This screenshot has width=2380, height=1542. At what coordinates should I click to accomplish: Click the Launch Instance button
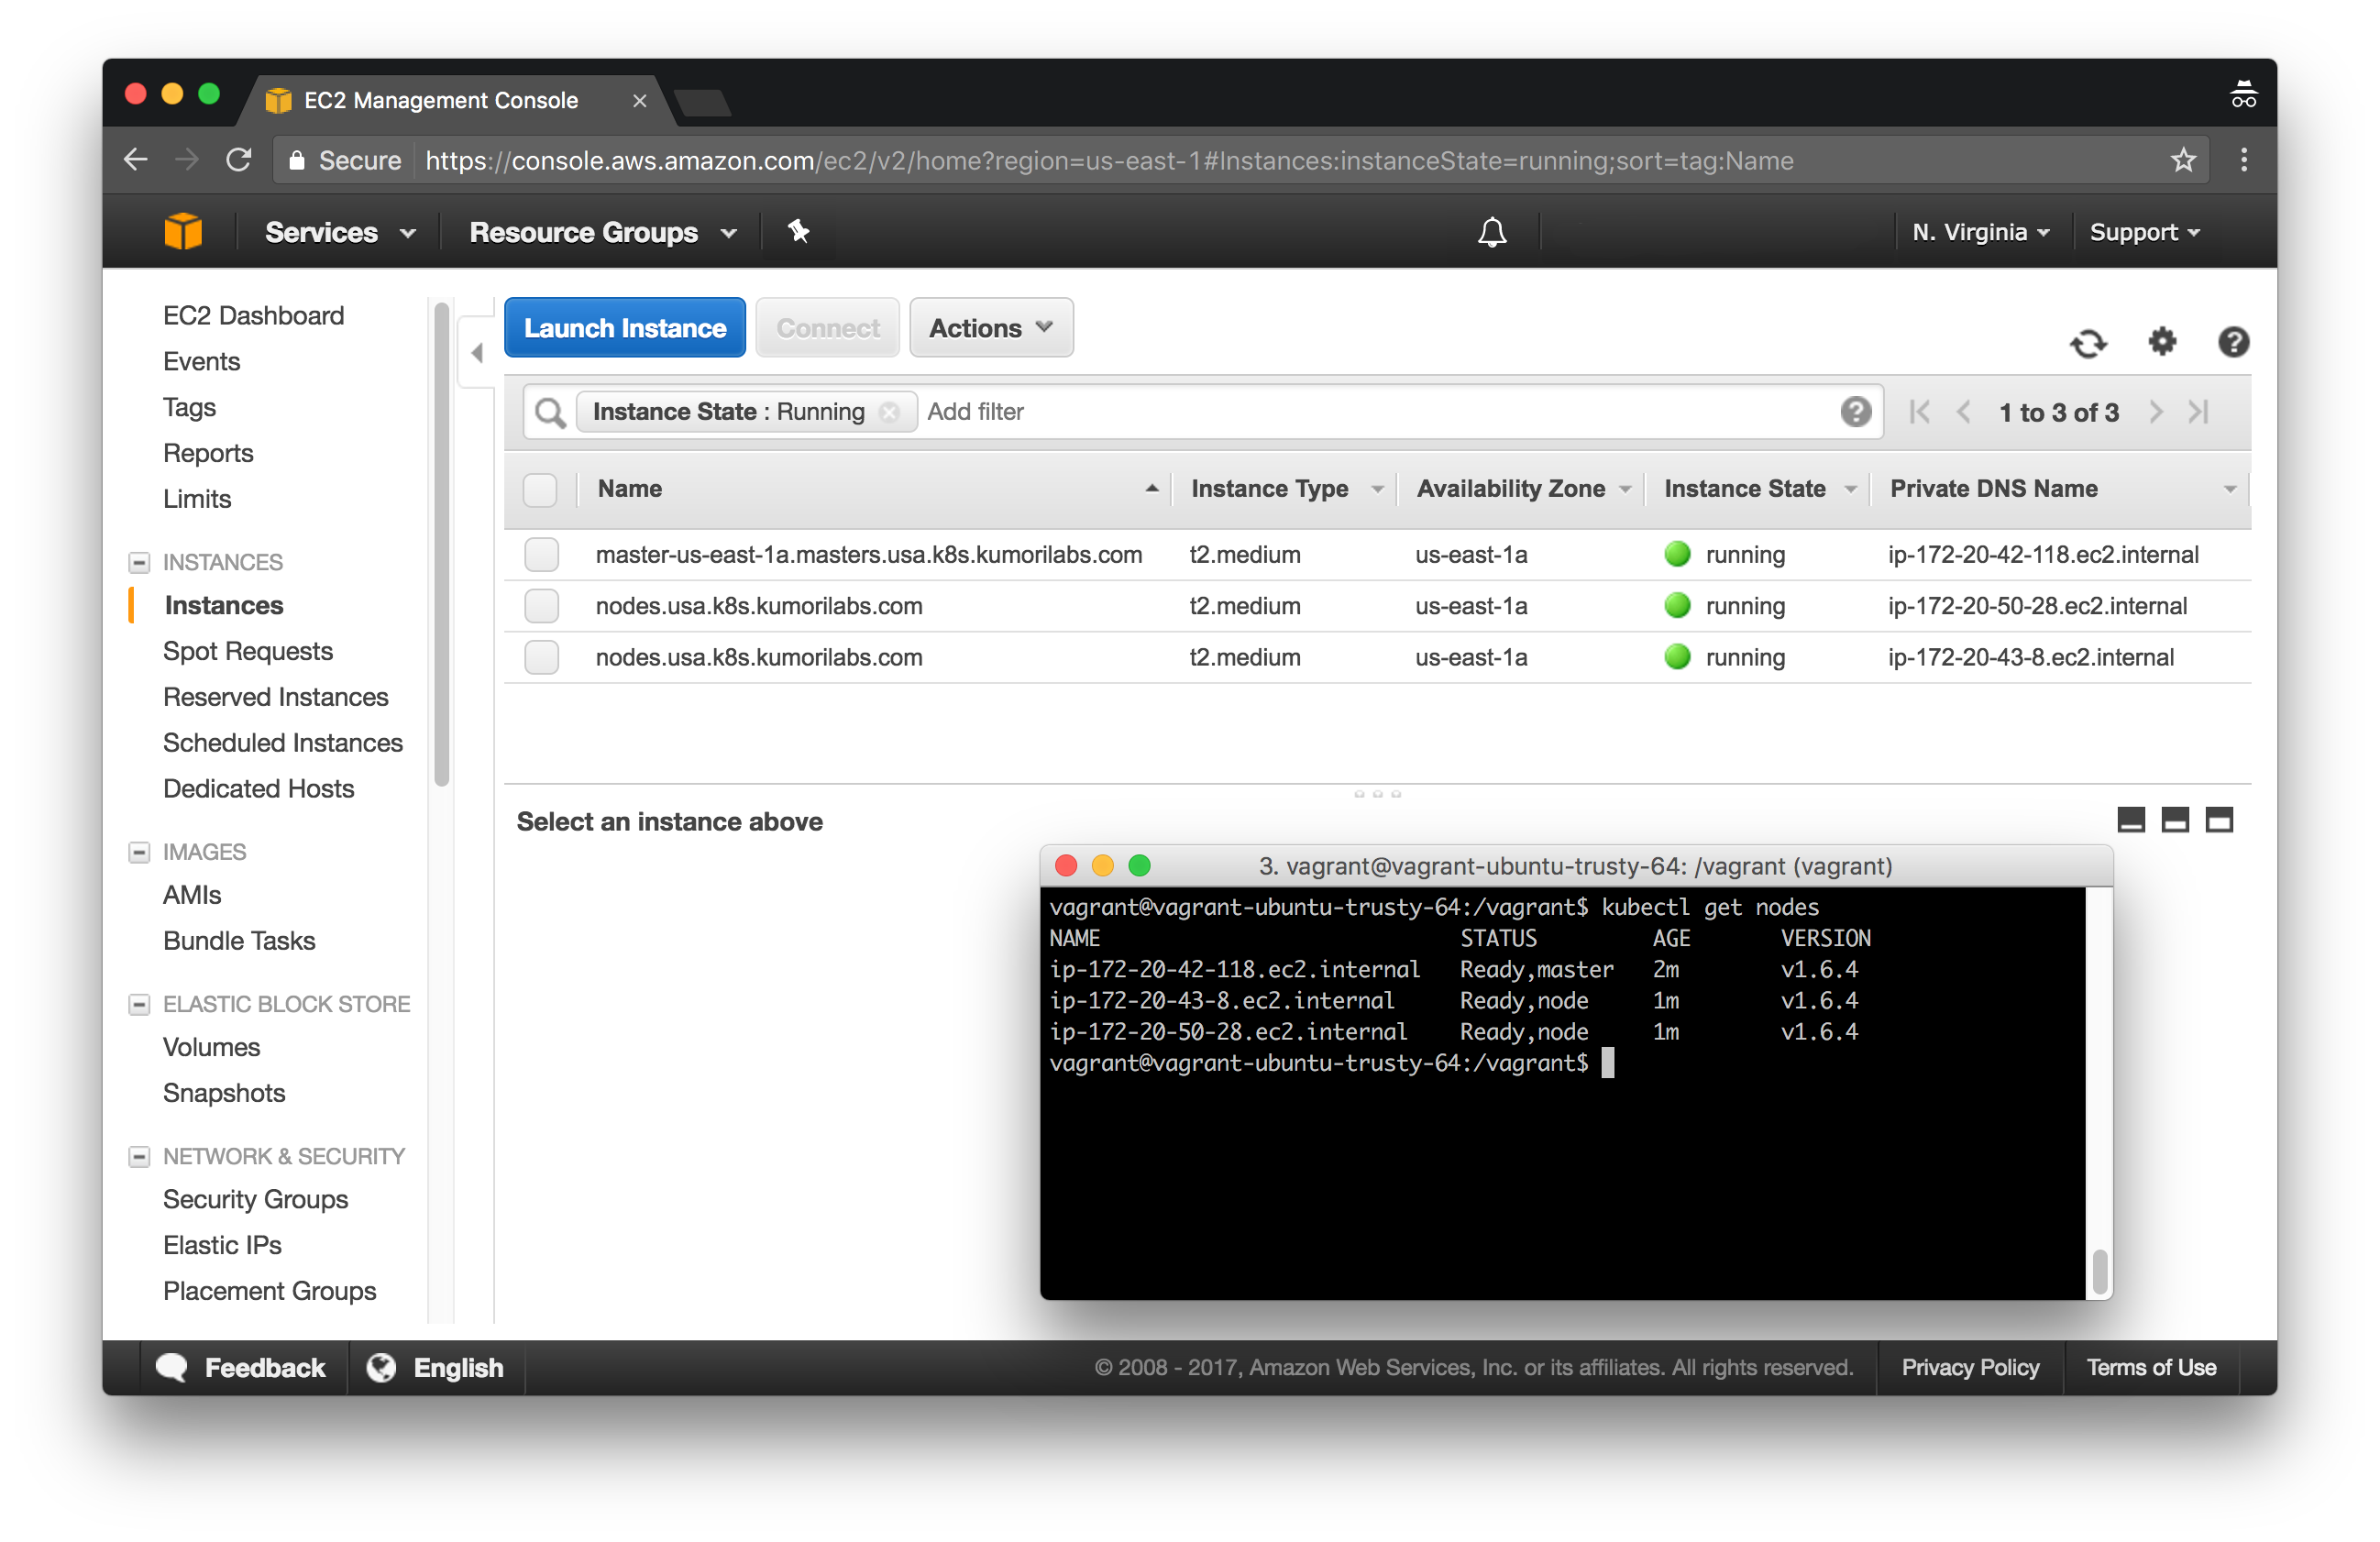point(624,328)
